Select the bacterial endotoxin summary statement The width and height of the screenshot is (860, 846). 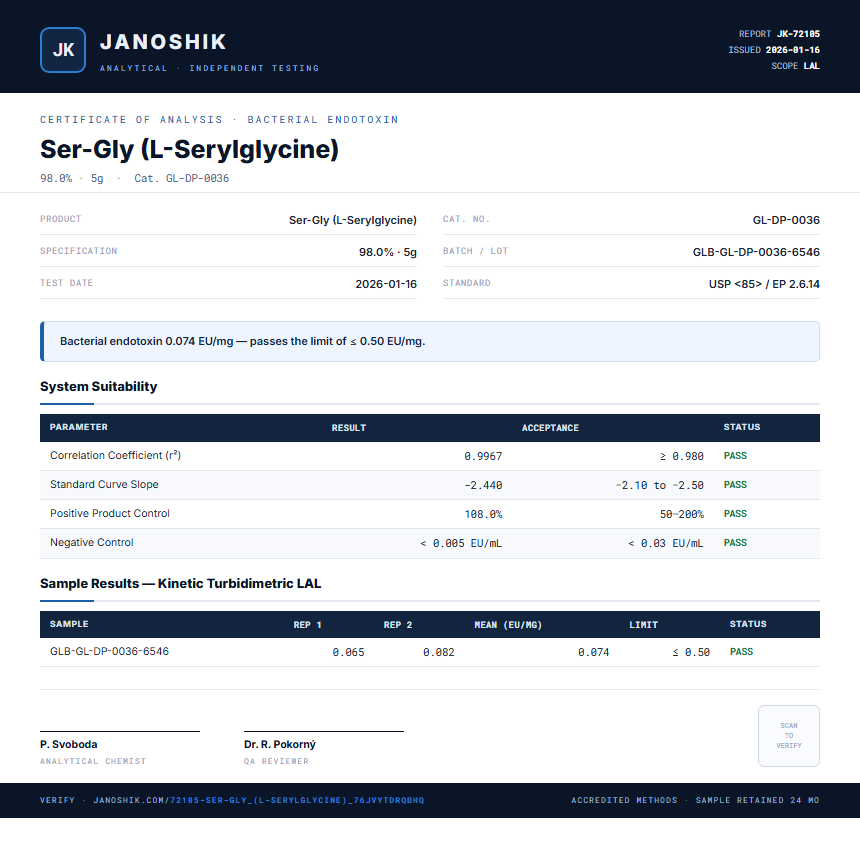tap(242, 341)
